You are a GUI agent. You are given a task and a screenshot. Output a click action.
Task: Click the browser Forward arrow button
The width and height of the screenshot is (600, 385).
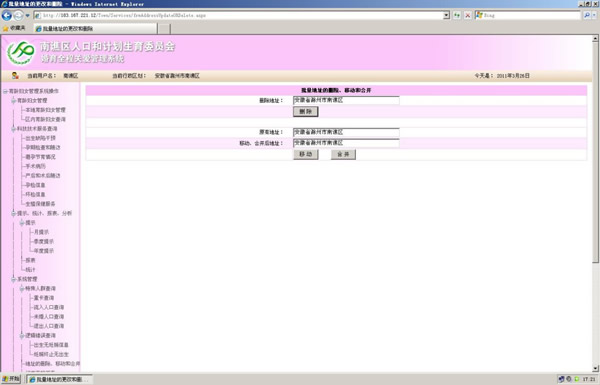(18, 16)
